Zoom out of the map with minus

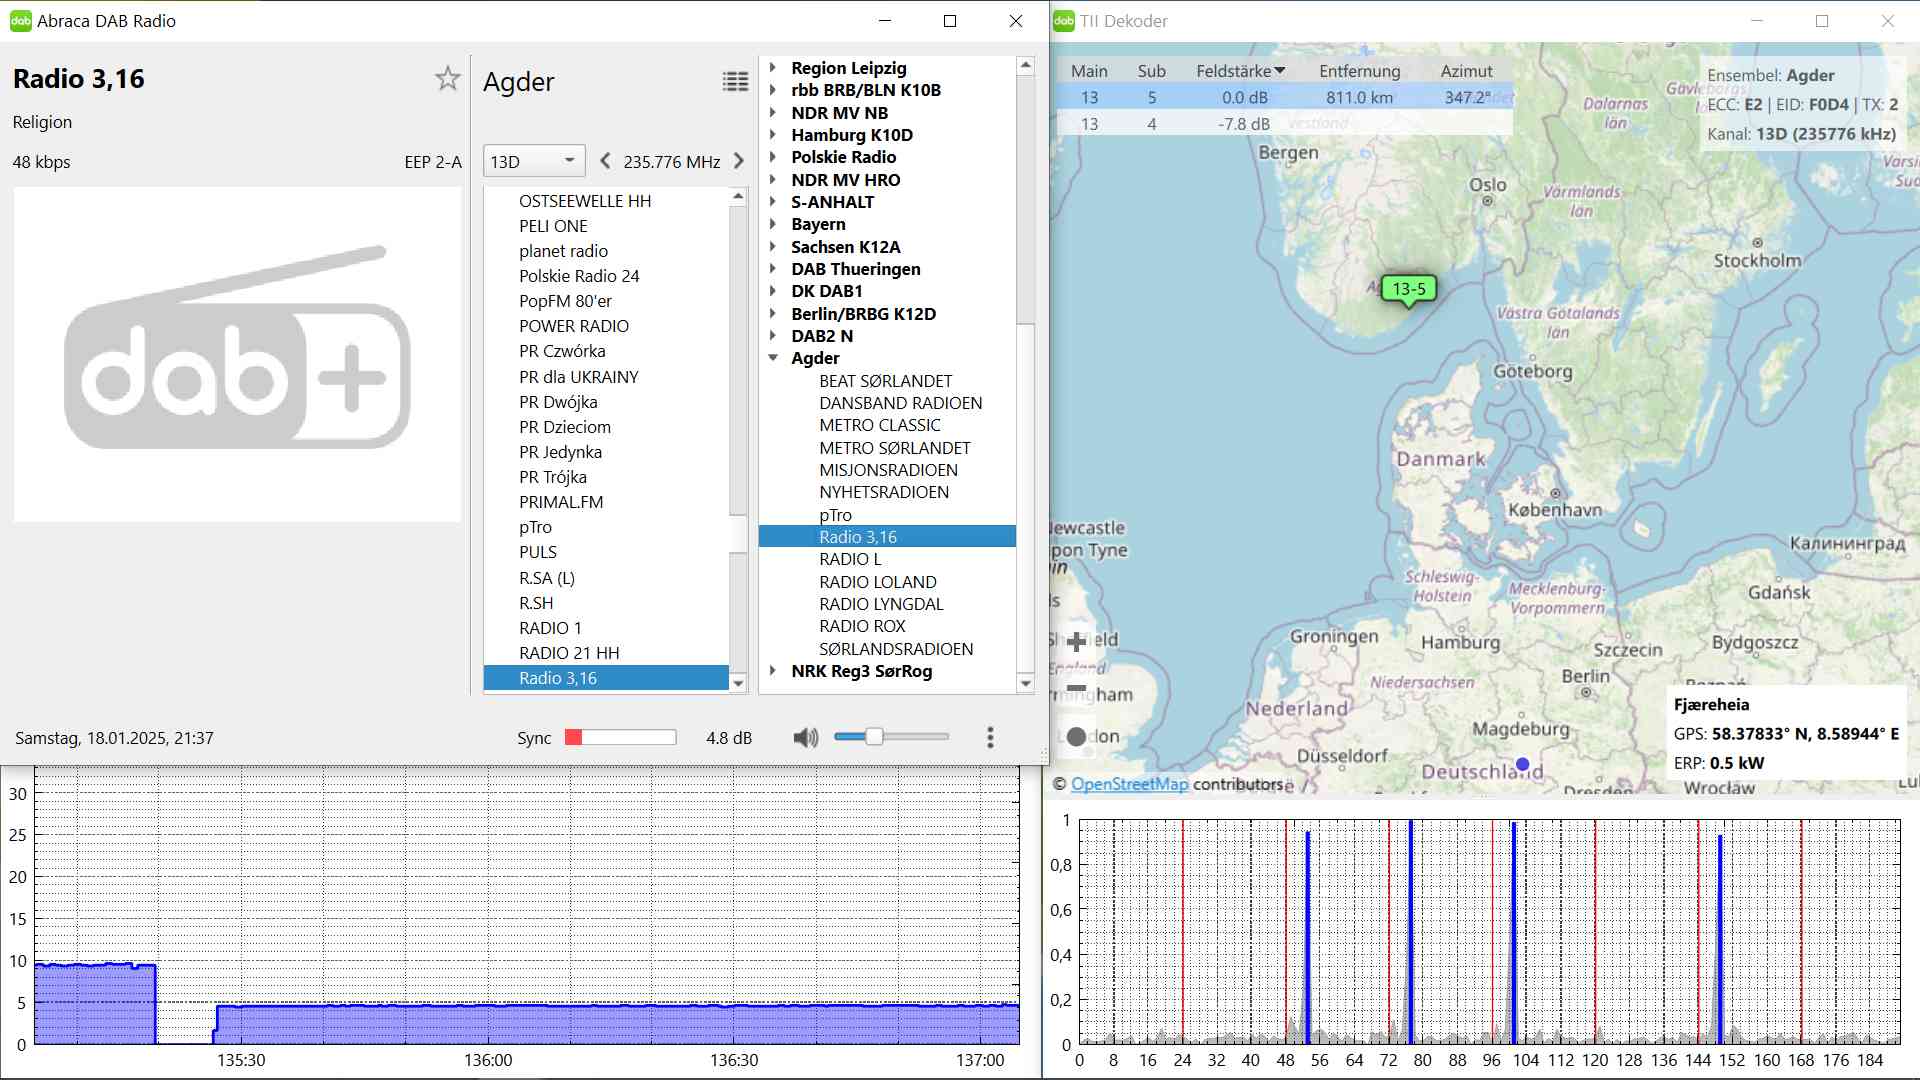pos(1077,688)
